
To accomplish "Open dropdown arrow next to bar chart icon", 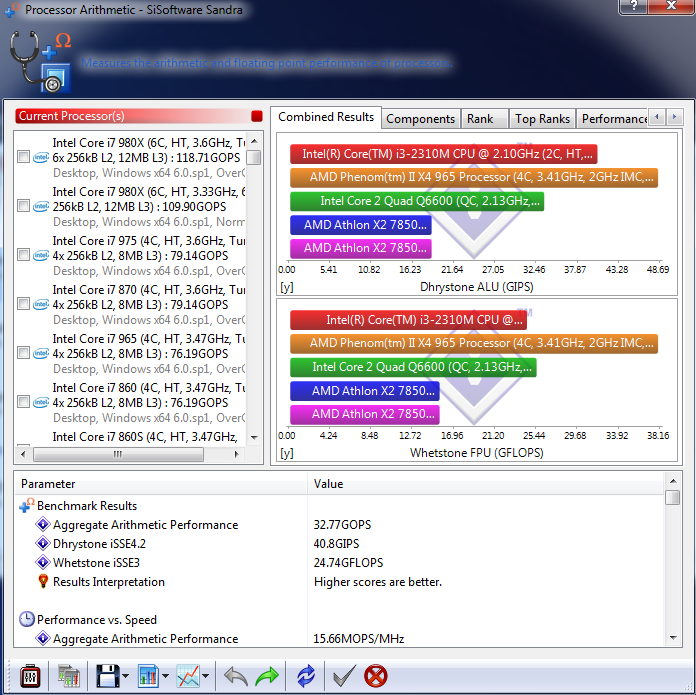I will pyautogui.click(x=165, y=676).
